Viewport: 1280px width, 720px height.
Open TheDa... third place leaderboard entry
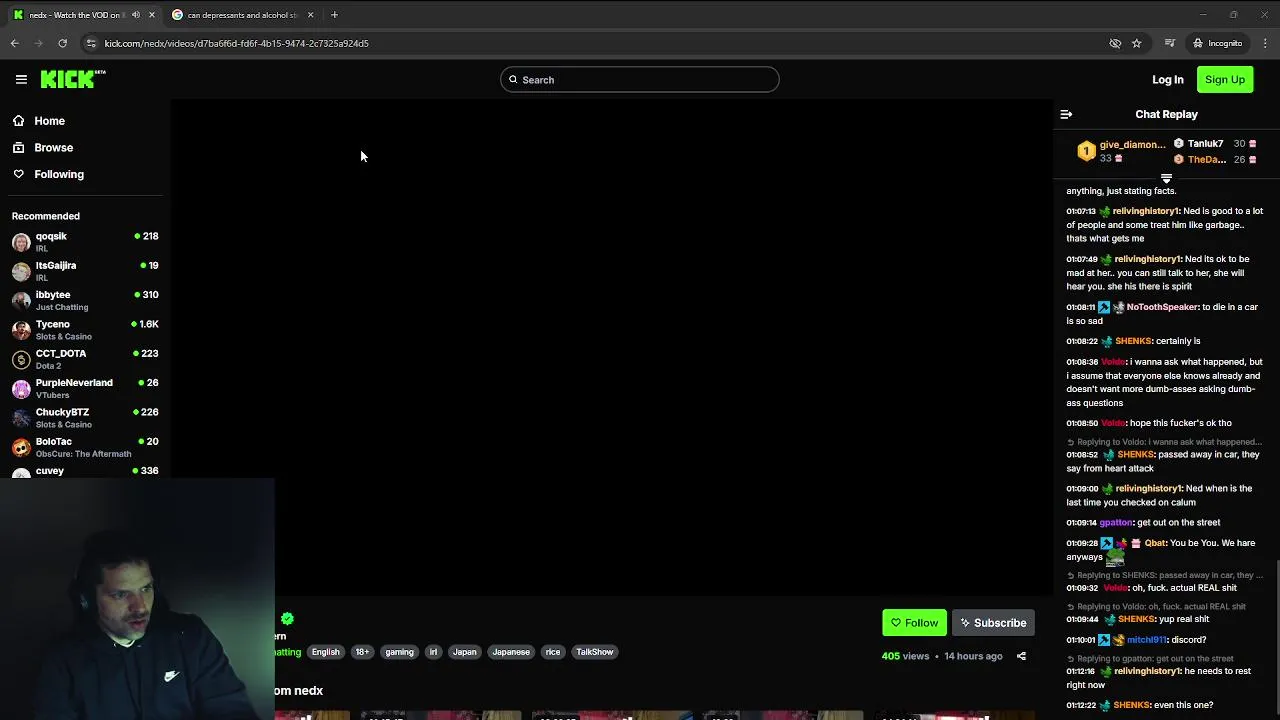point(1214,159)
